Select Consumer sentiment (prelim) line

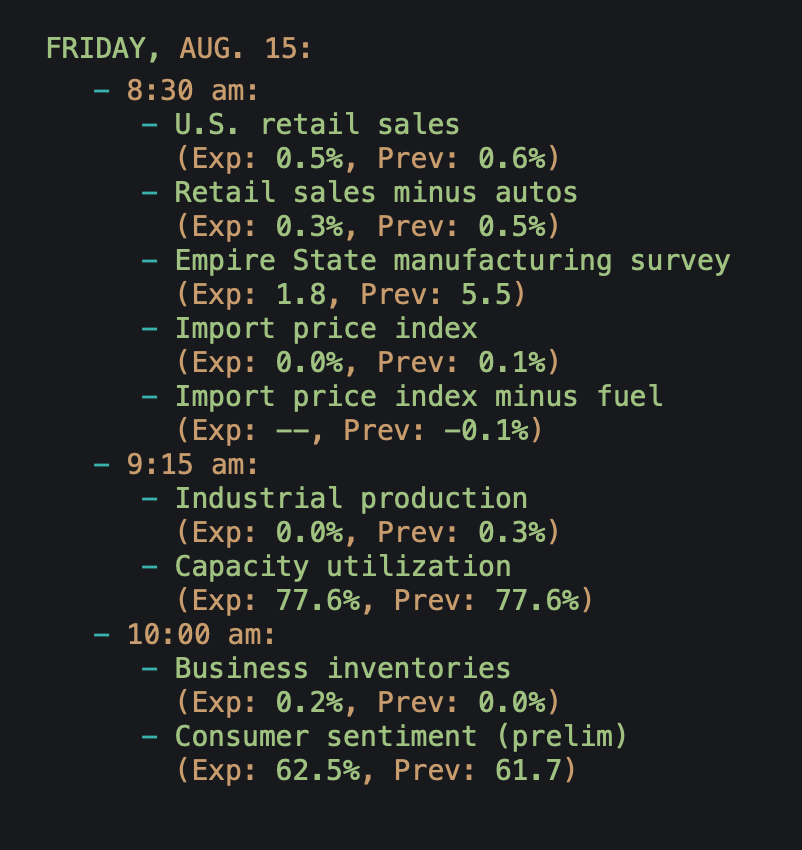(x=401, y=737)
